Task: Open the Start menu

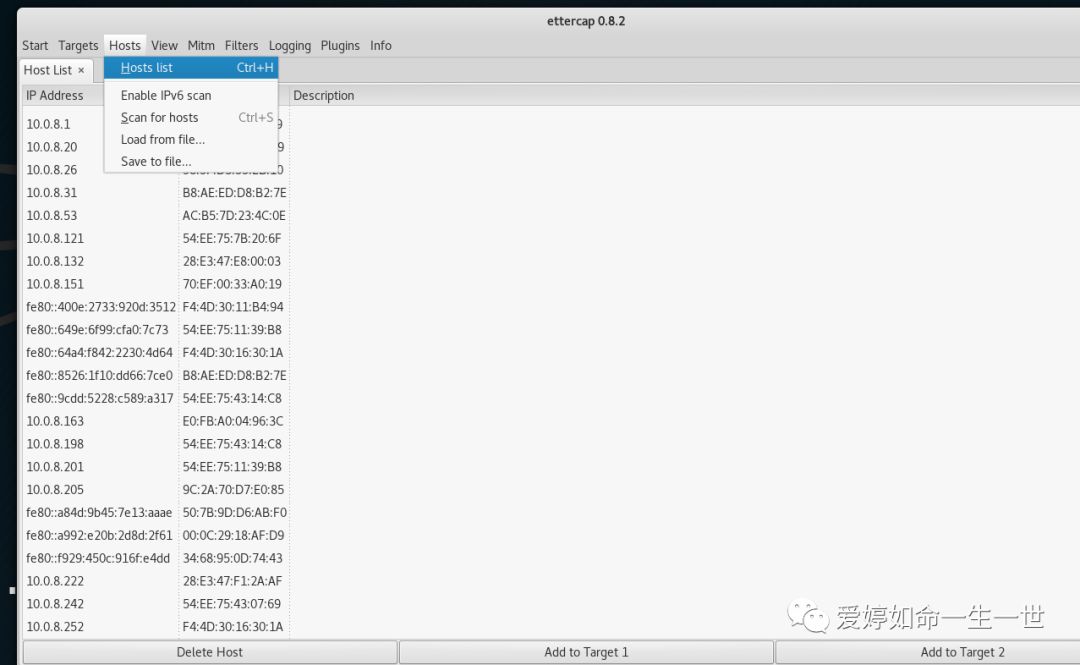Action: (35, 45)
